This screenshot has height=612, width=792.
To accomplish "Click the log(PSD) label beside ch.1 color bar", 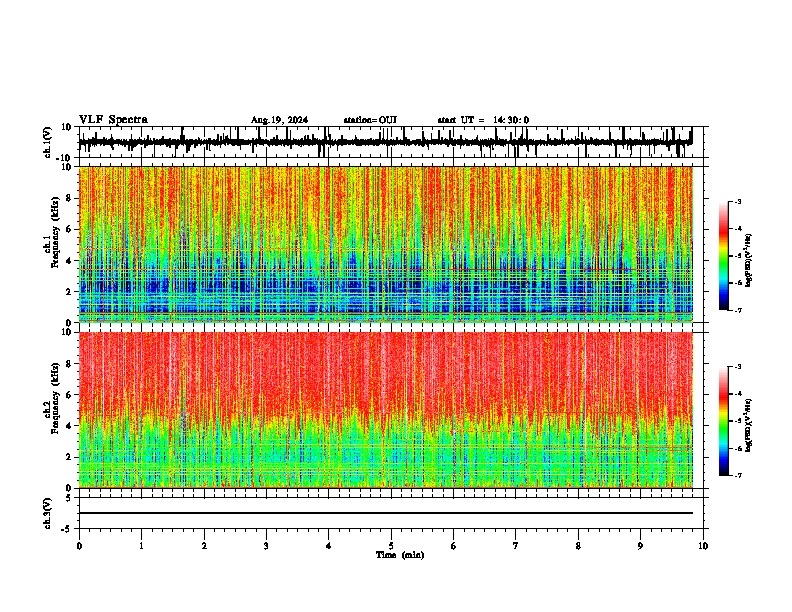I will coord(749,261).
